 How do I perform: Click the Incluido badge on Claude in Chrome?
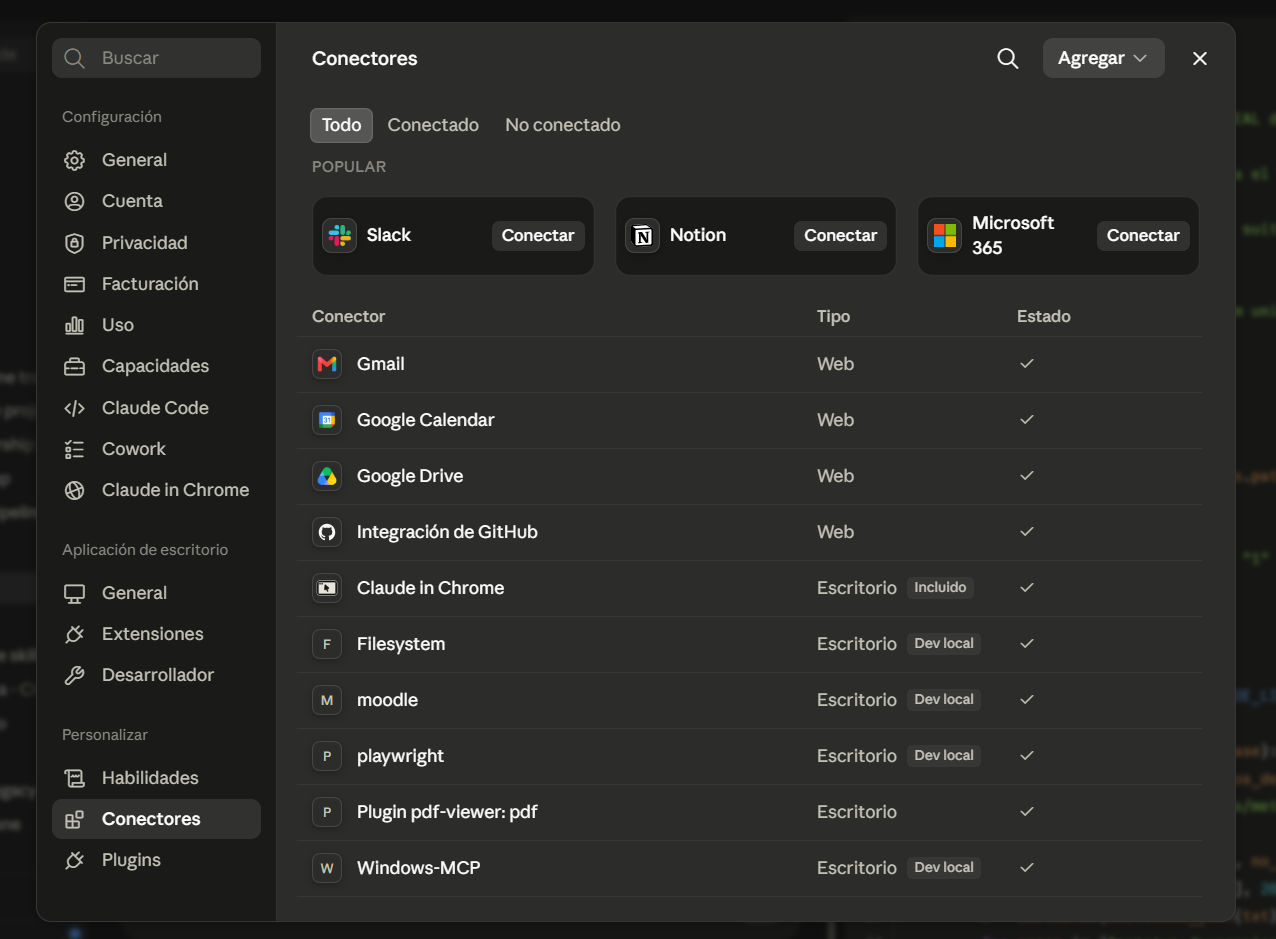coord(940,588)
